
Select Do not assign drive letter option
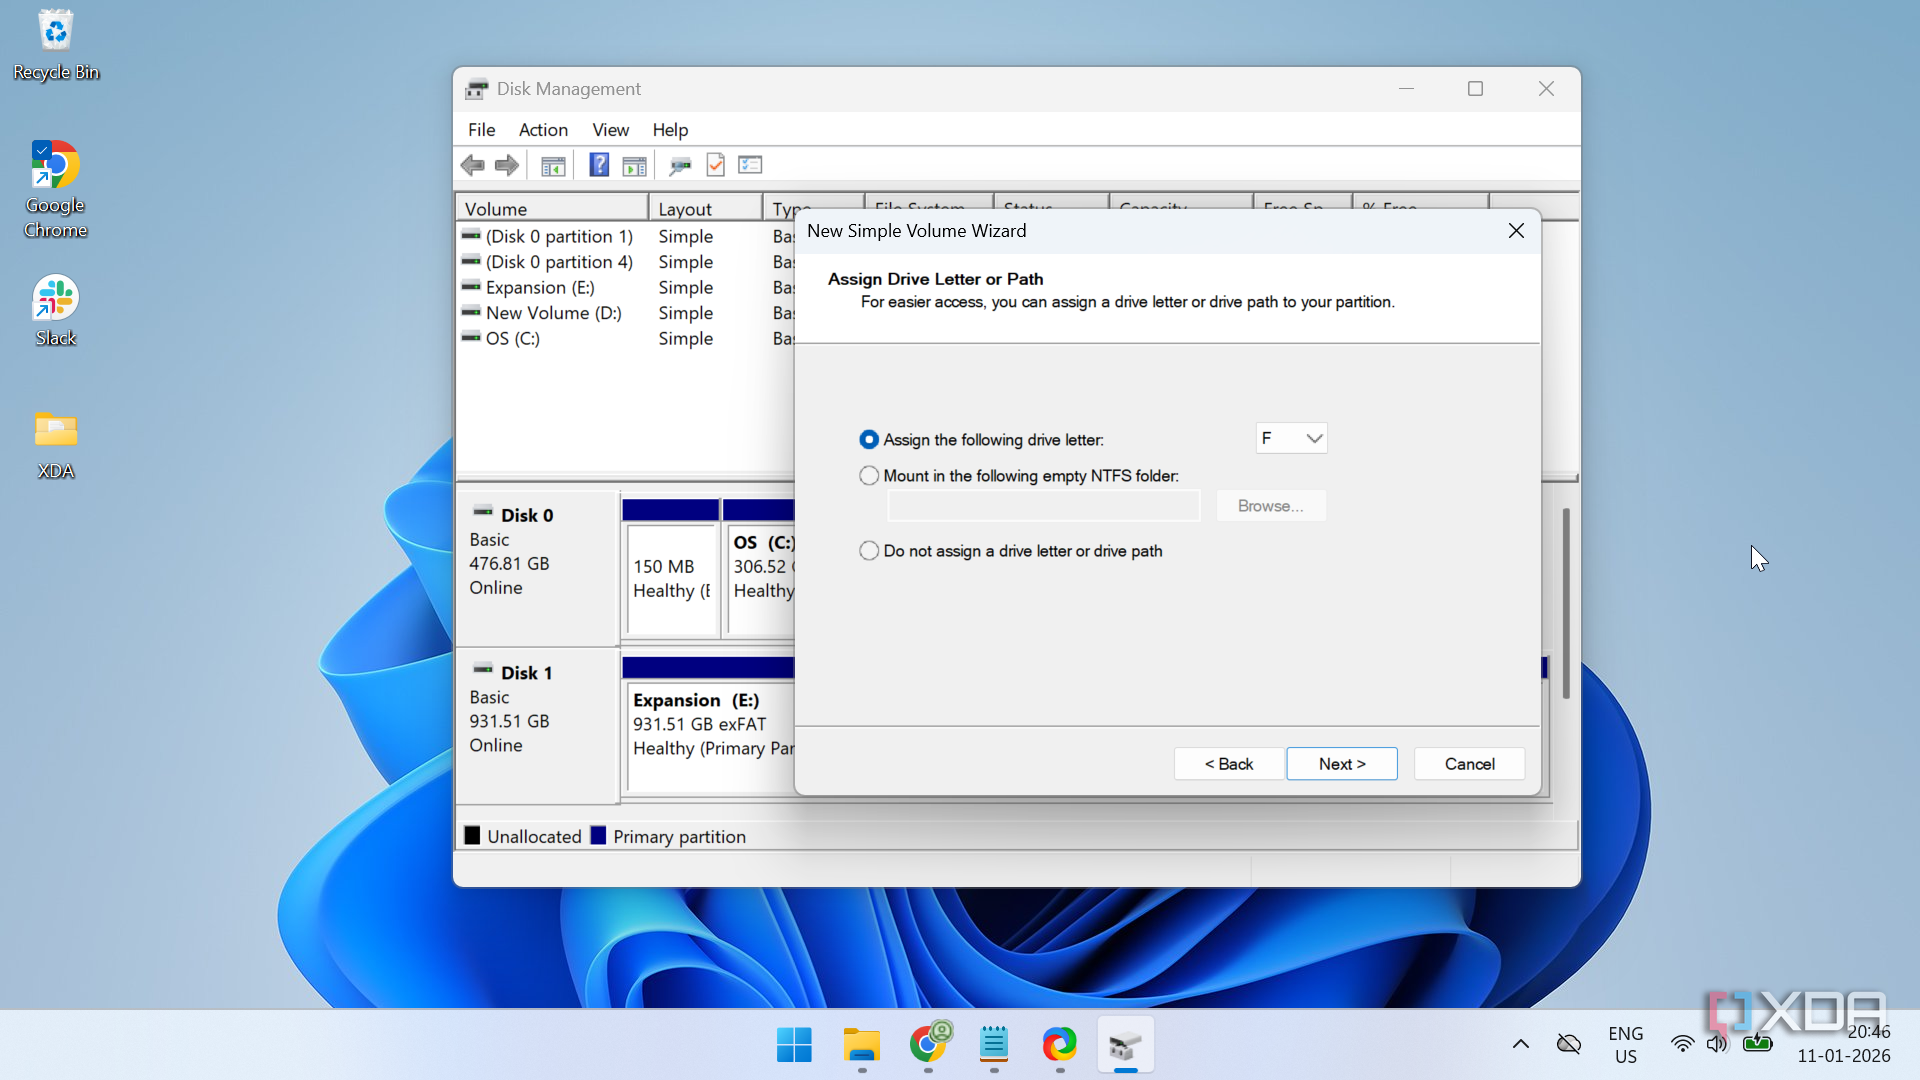(x=869, y=551)
